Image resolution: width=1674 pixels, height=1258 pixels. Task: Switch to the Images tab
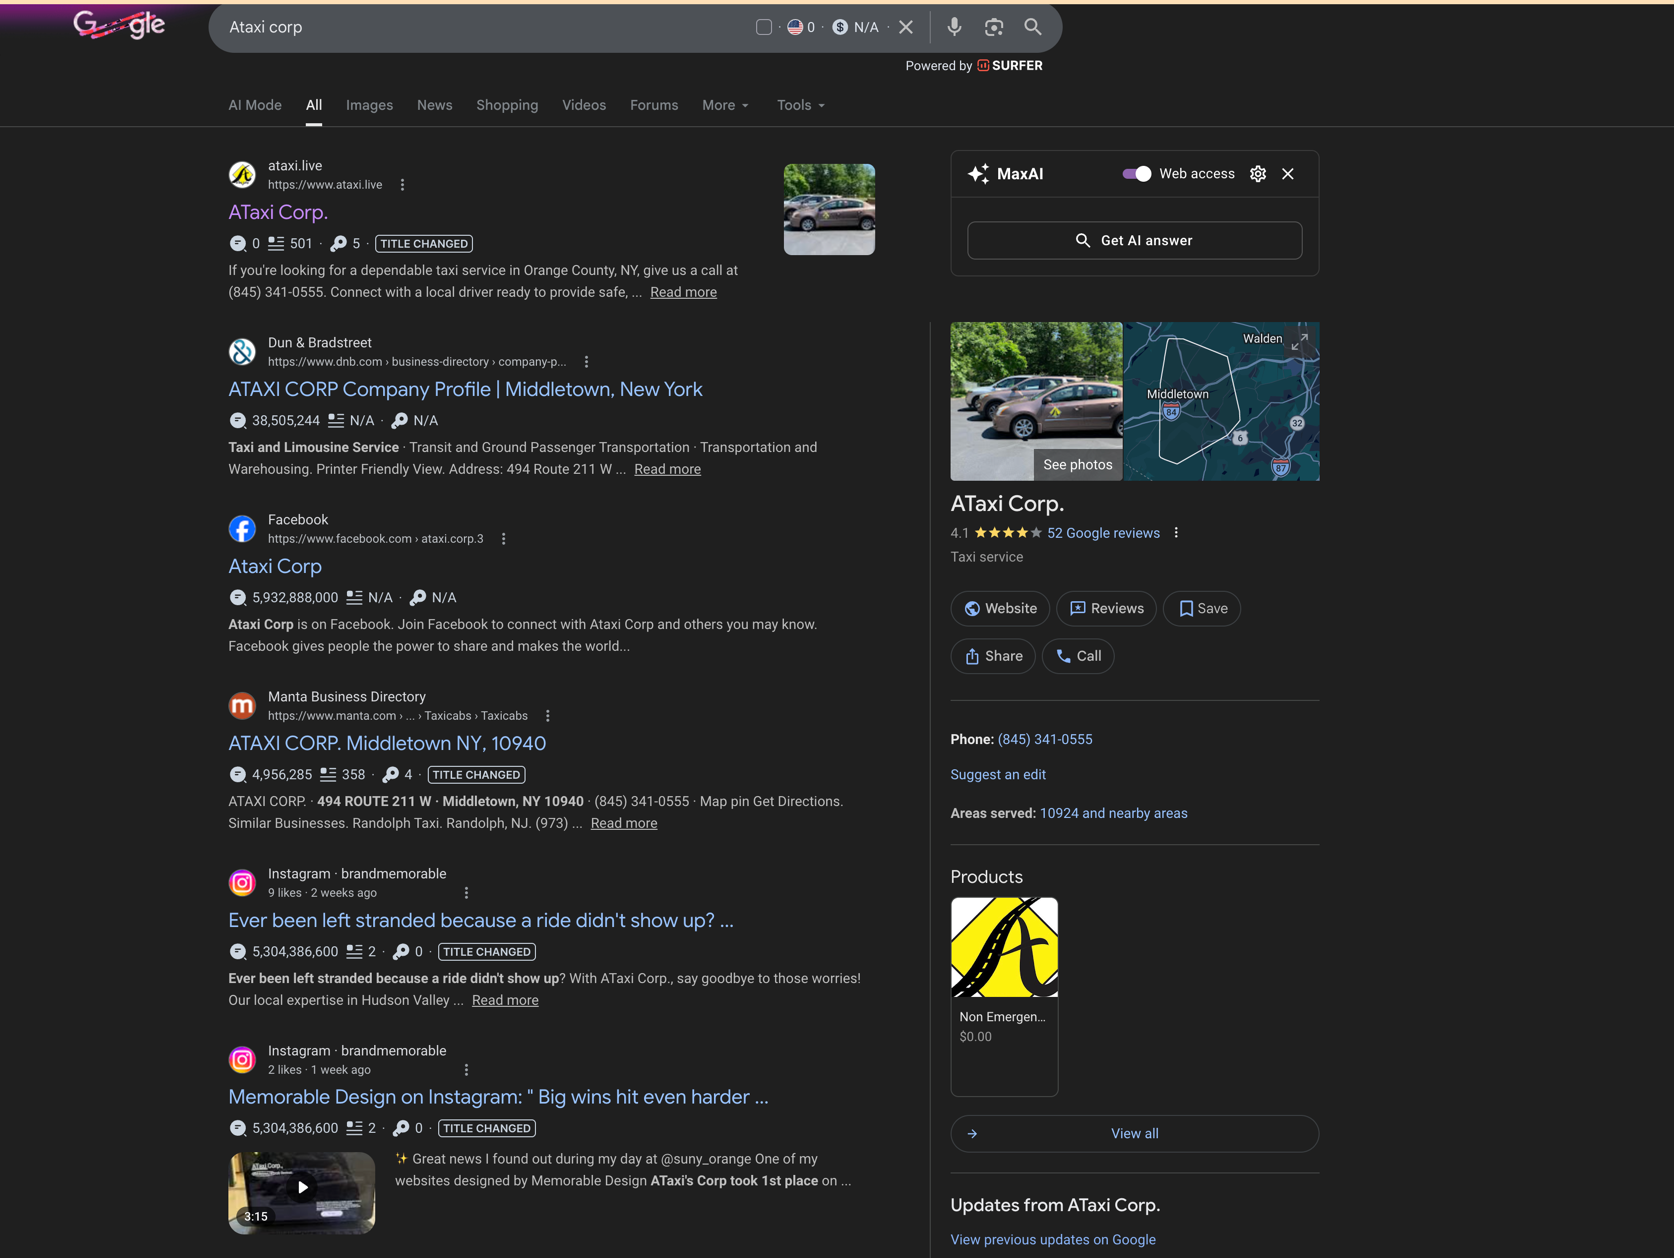(x=369, y=105)
